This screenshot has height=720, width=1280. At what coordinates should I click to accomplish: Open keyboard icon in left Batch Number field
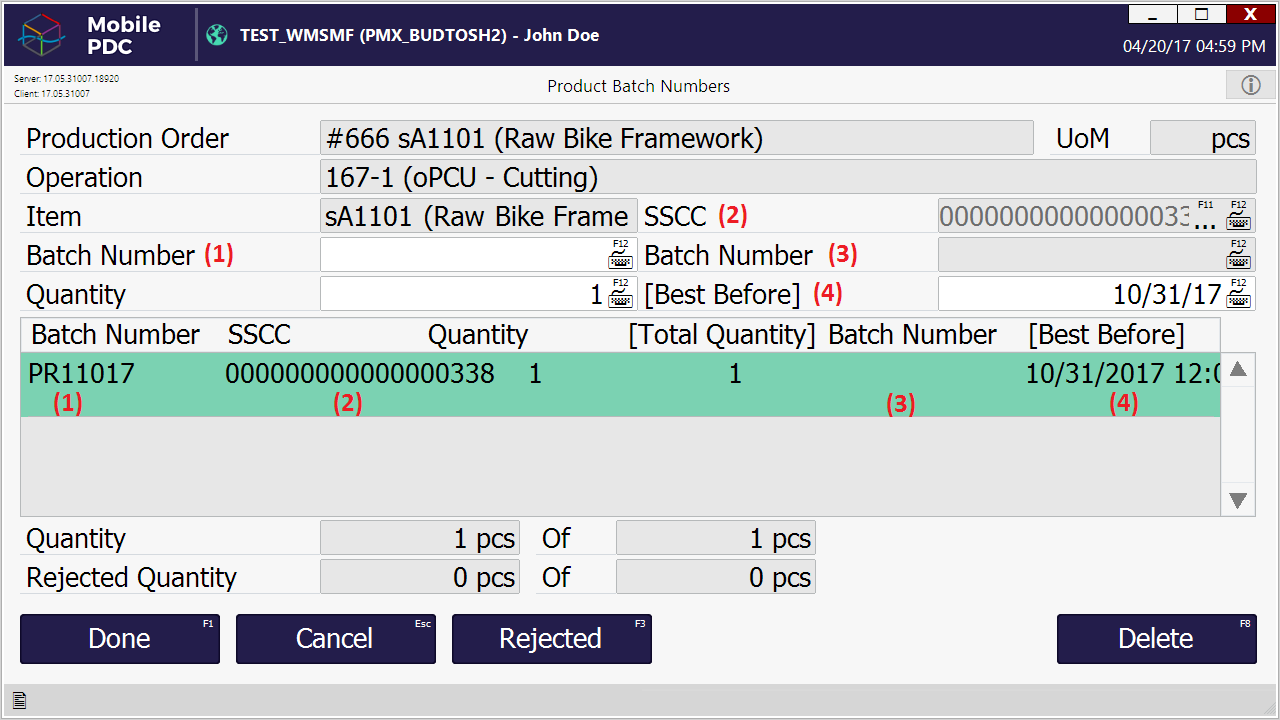click(620, 255)
